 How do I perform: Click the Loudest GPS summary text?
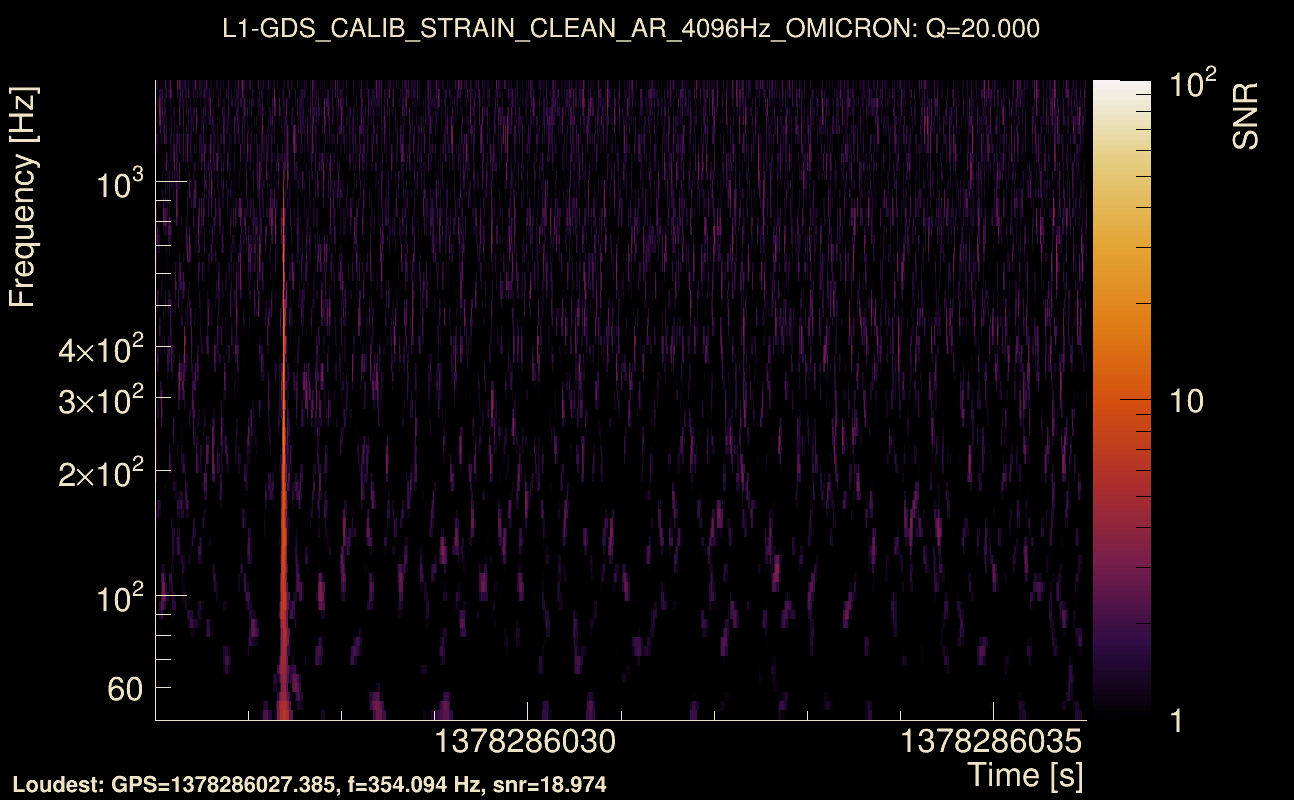(309, 785)
